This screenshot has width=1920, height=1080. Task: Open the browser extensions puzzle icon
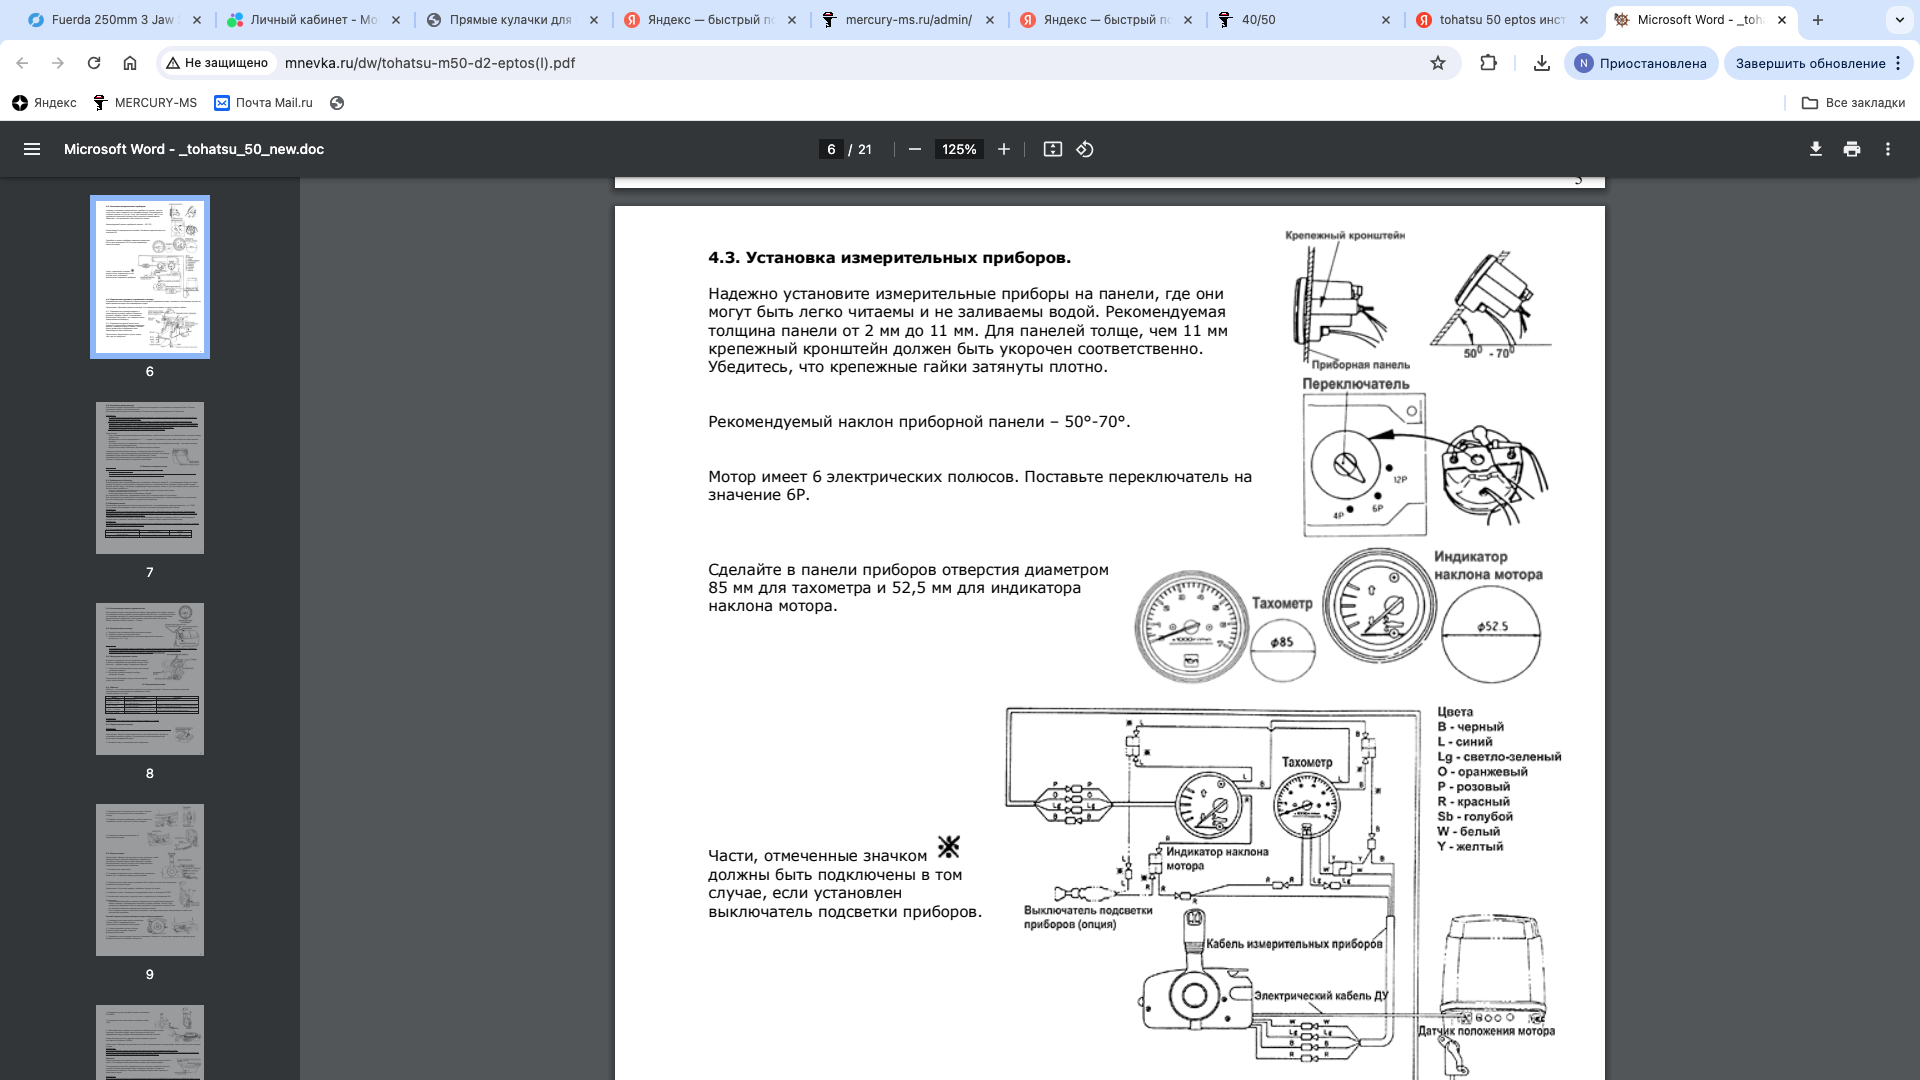(x=1488, y=63)
